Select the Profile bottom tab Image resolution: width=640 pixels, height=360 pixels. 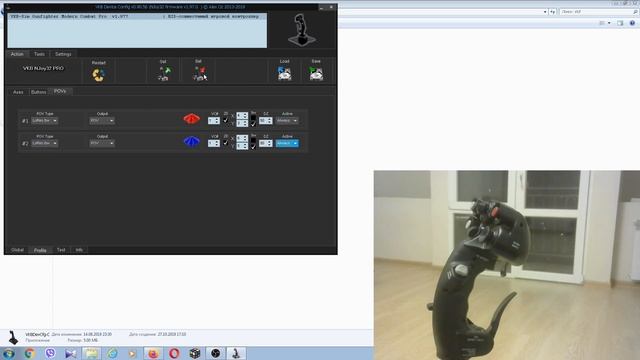(40, 250)
